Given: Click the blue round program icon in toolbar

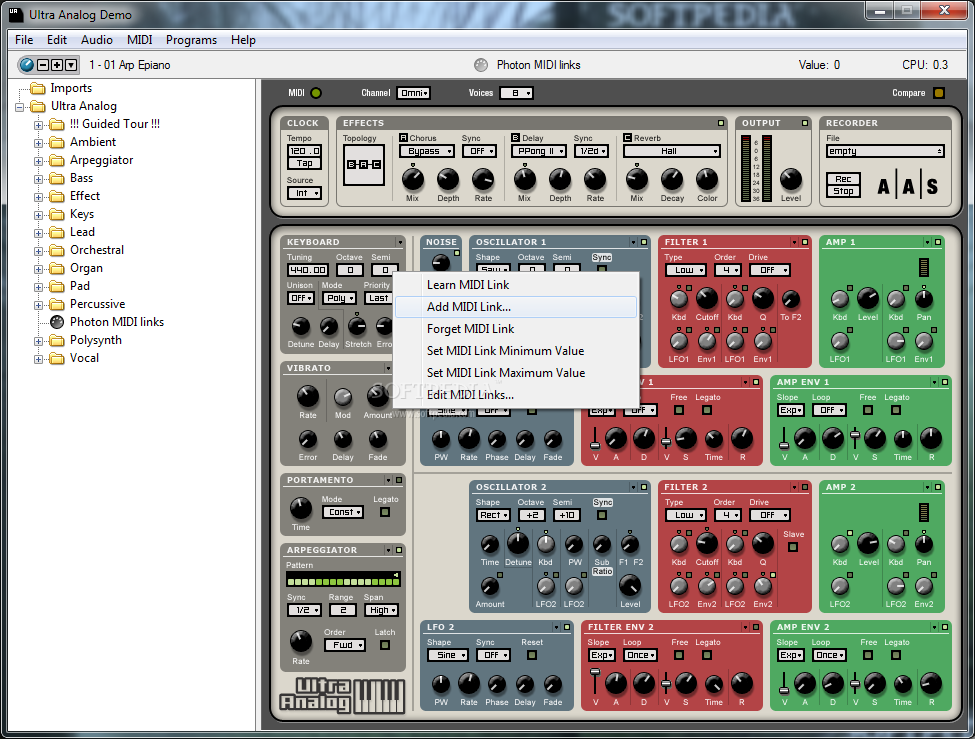Looking at the screenshot, I should (26, 65).
